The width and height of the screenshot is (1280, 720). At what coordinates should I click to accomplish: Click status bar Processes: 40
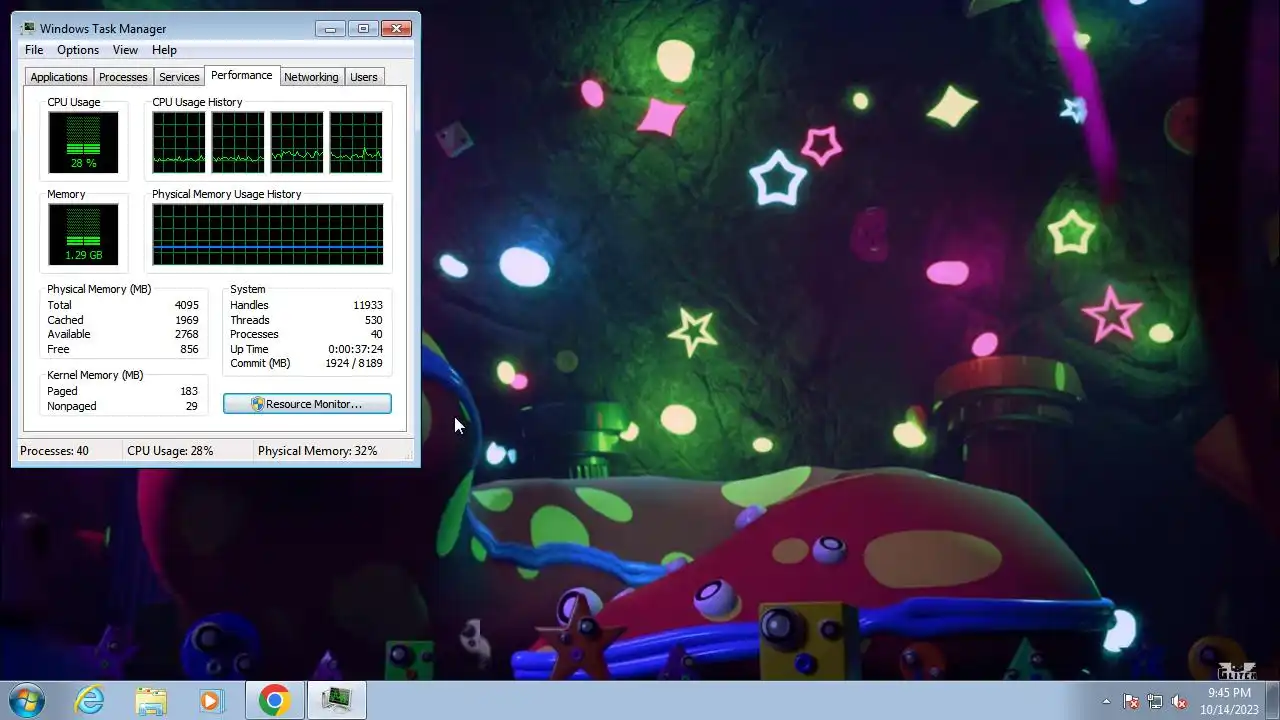point(54,451)
